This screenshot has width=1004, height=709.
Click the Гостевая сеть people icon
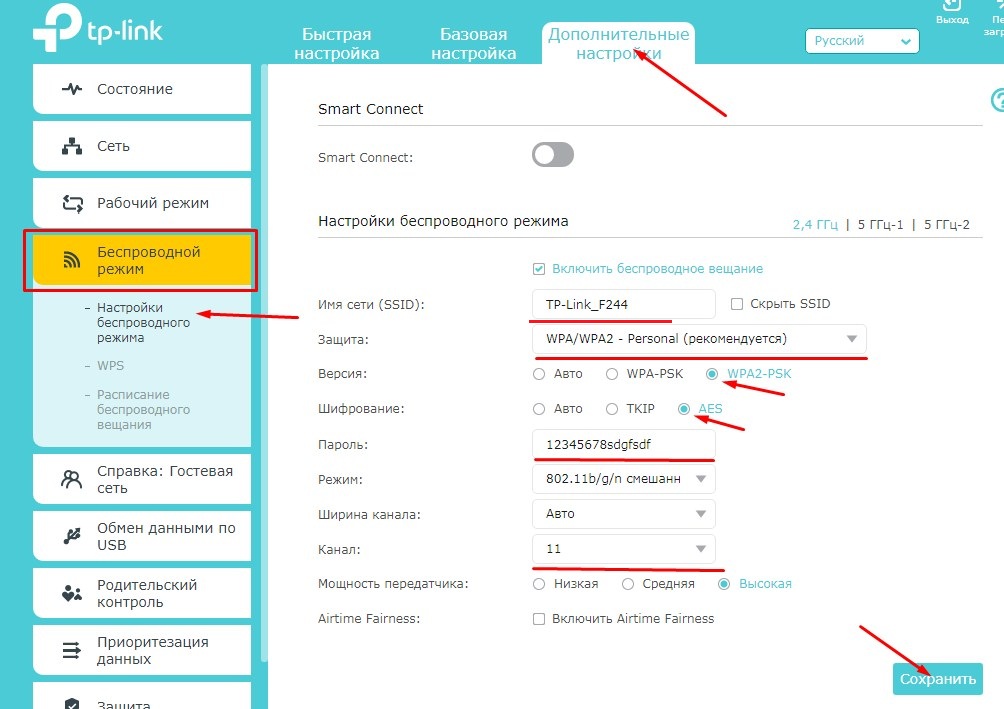72,479
